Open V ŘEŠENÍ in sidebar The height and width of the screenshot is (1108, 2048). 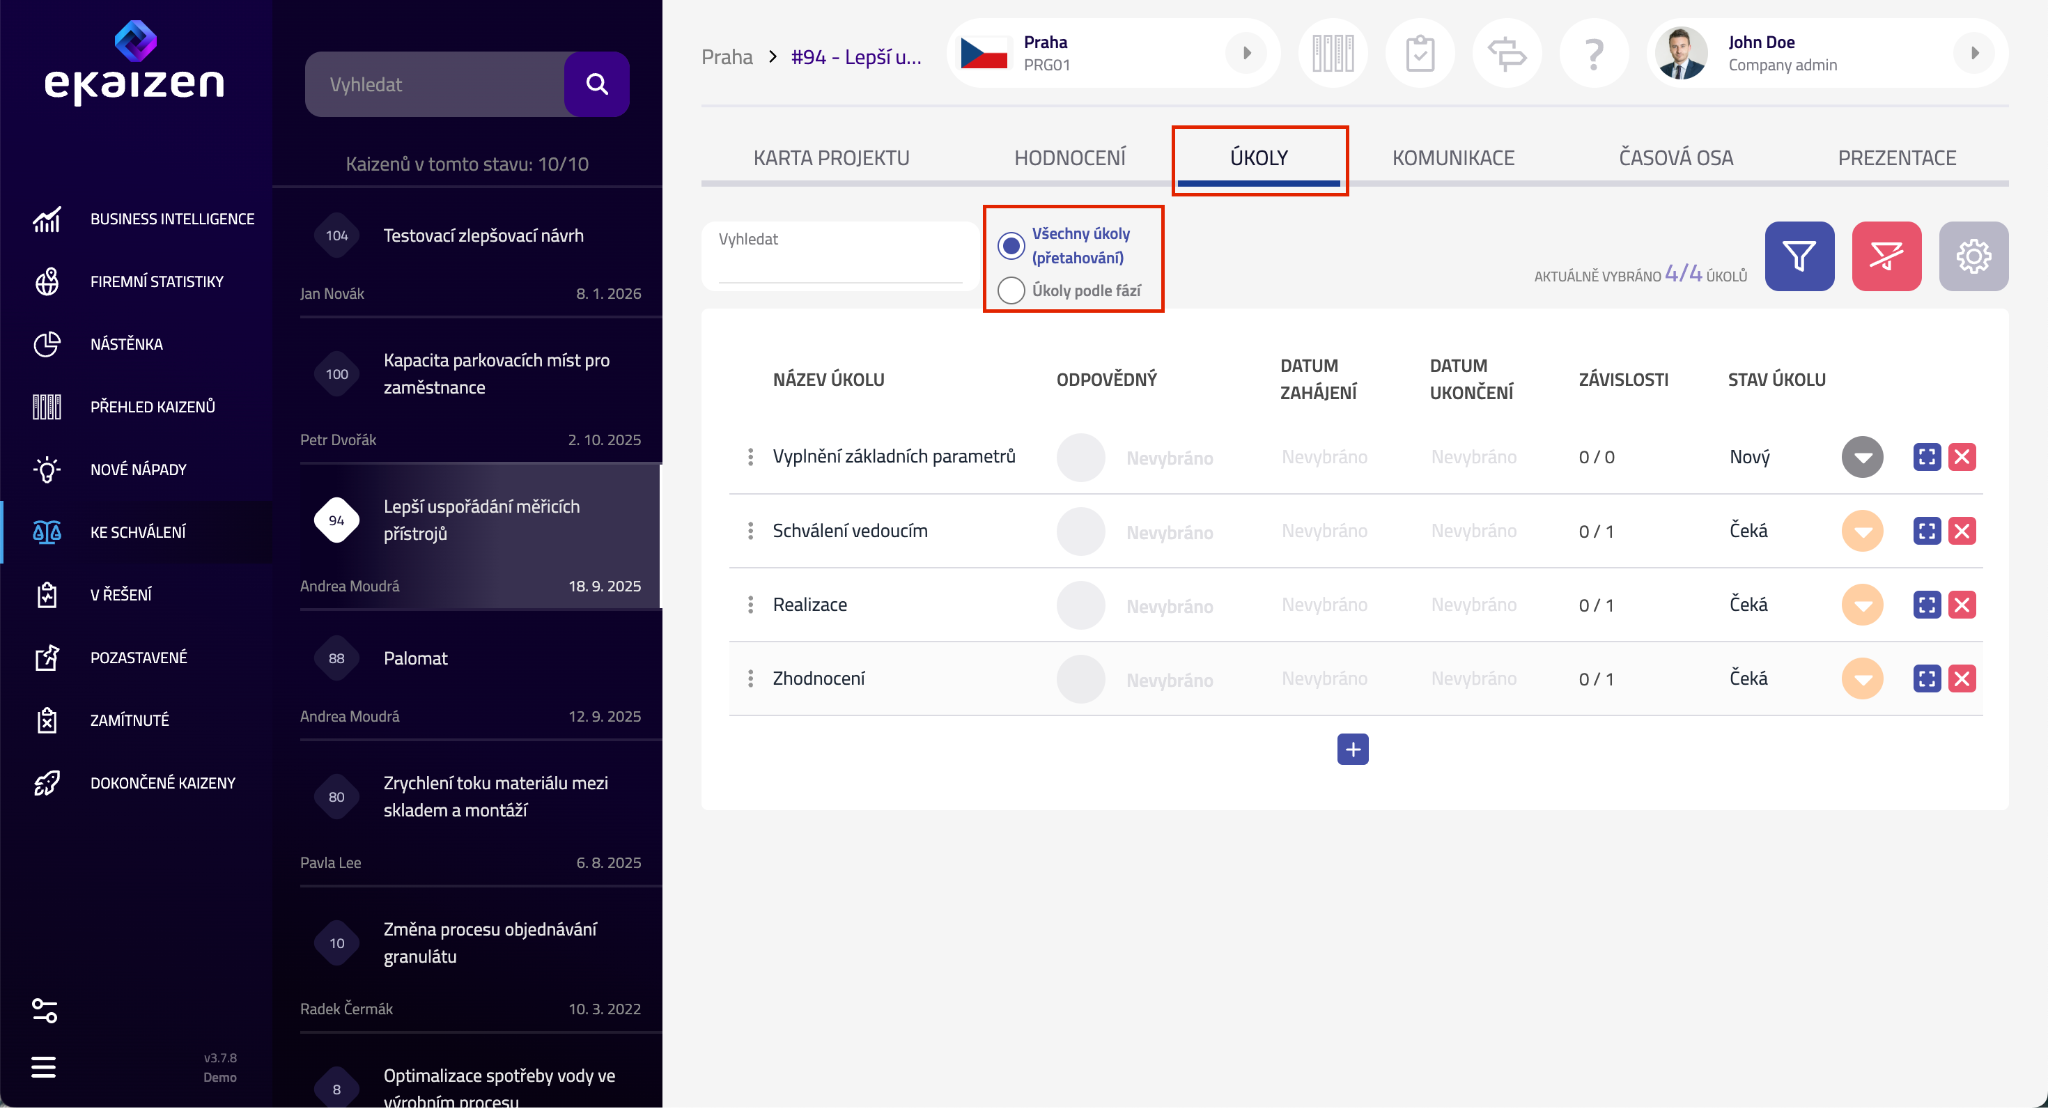(121, 595)
